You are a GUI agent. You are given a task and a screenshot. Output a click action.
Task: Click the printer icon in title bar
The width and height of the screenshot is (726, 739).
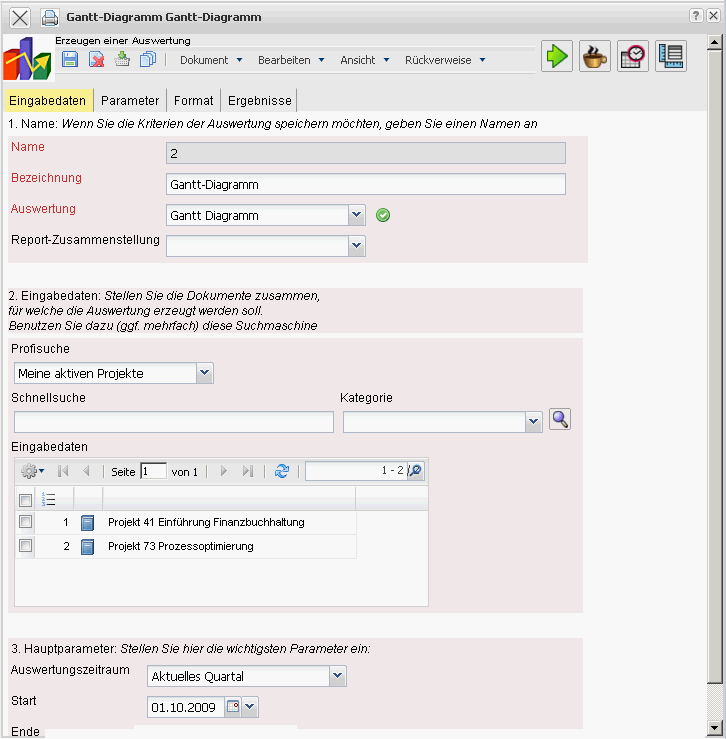(50, 17)
